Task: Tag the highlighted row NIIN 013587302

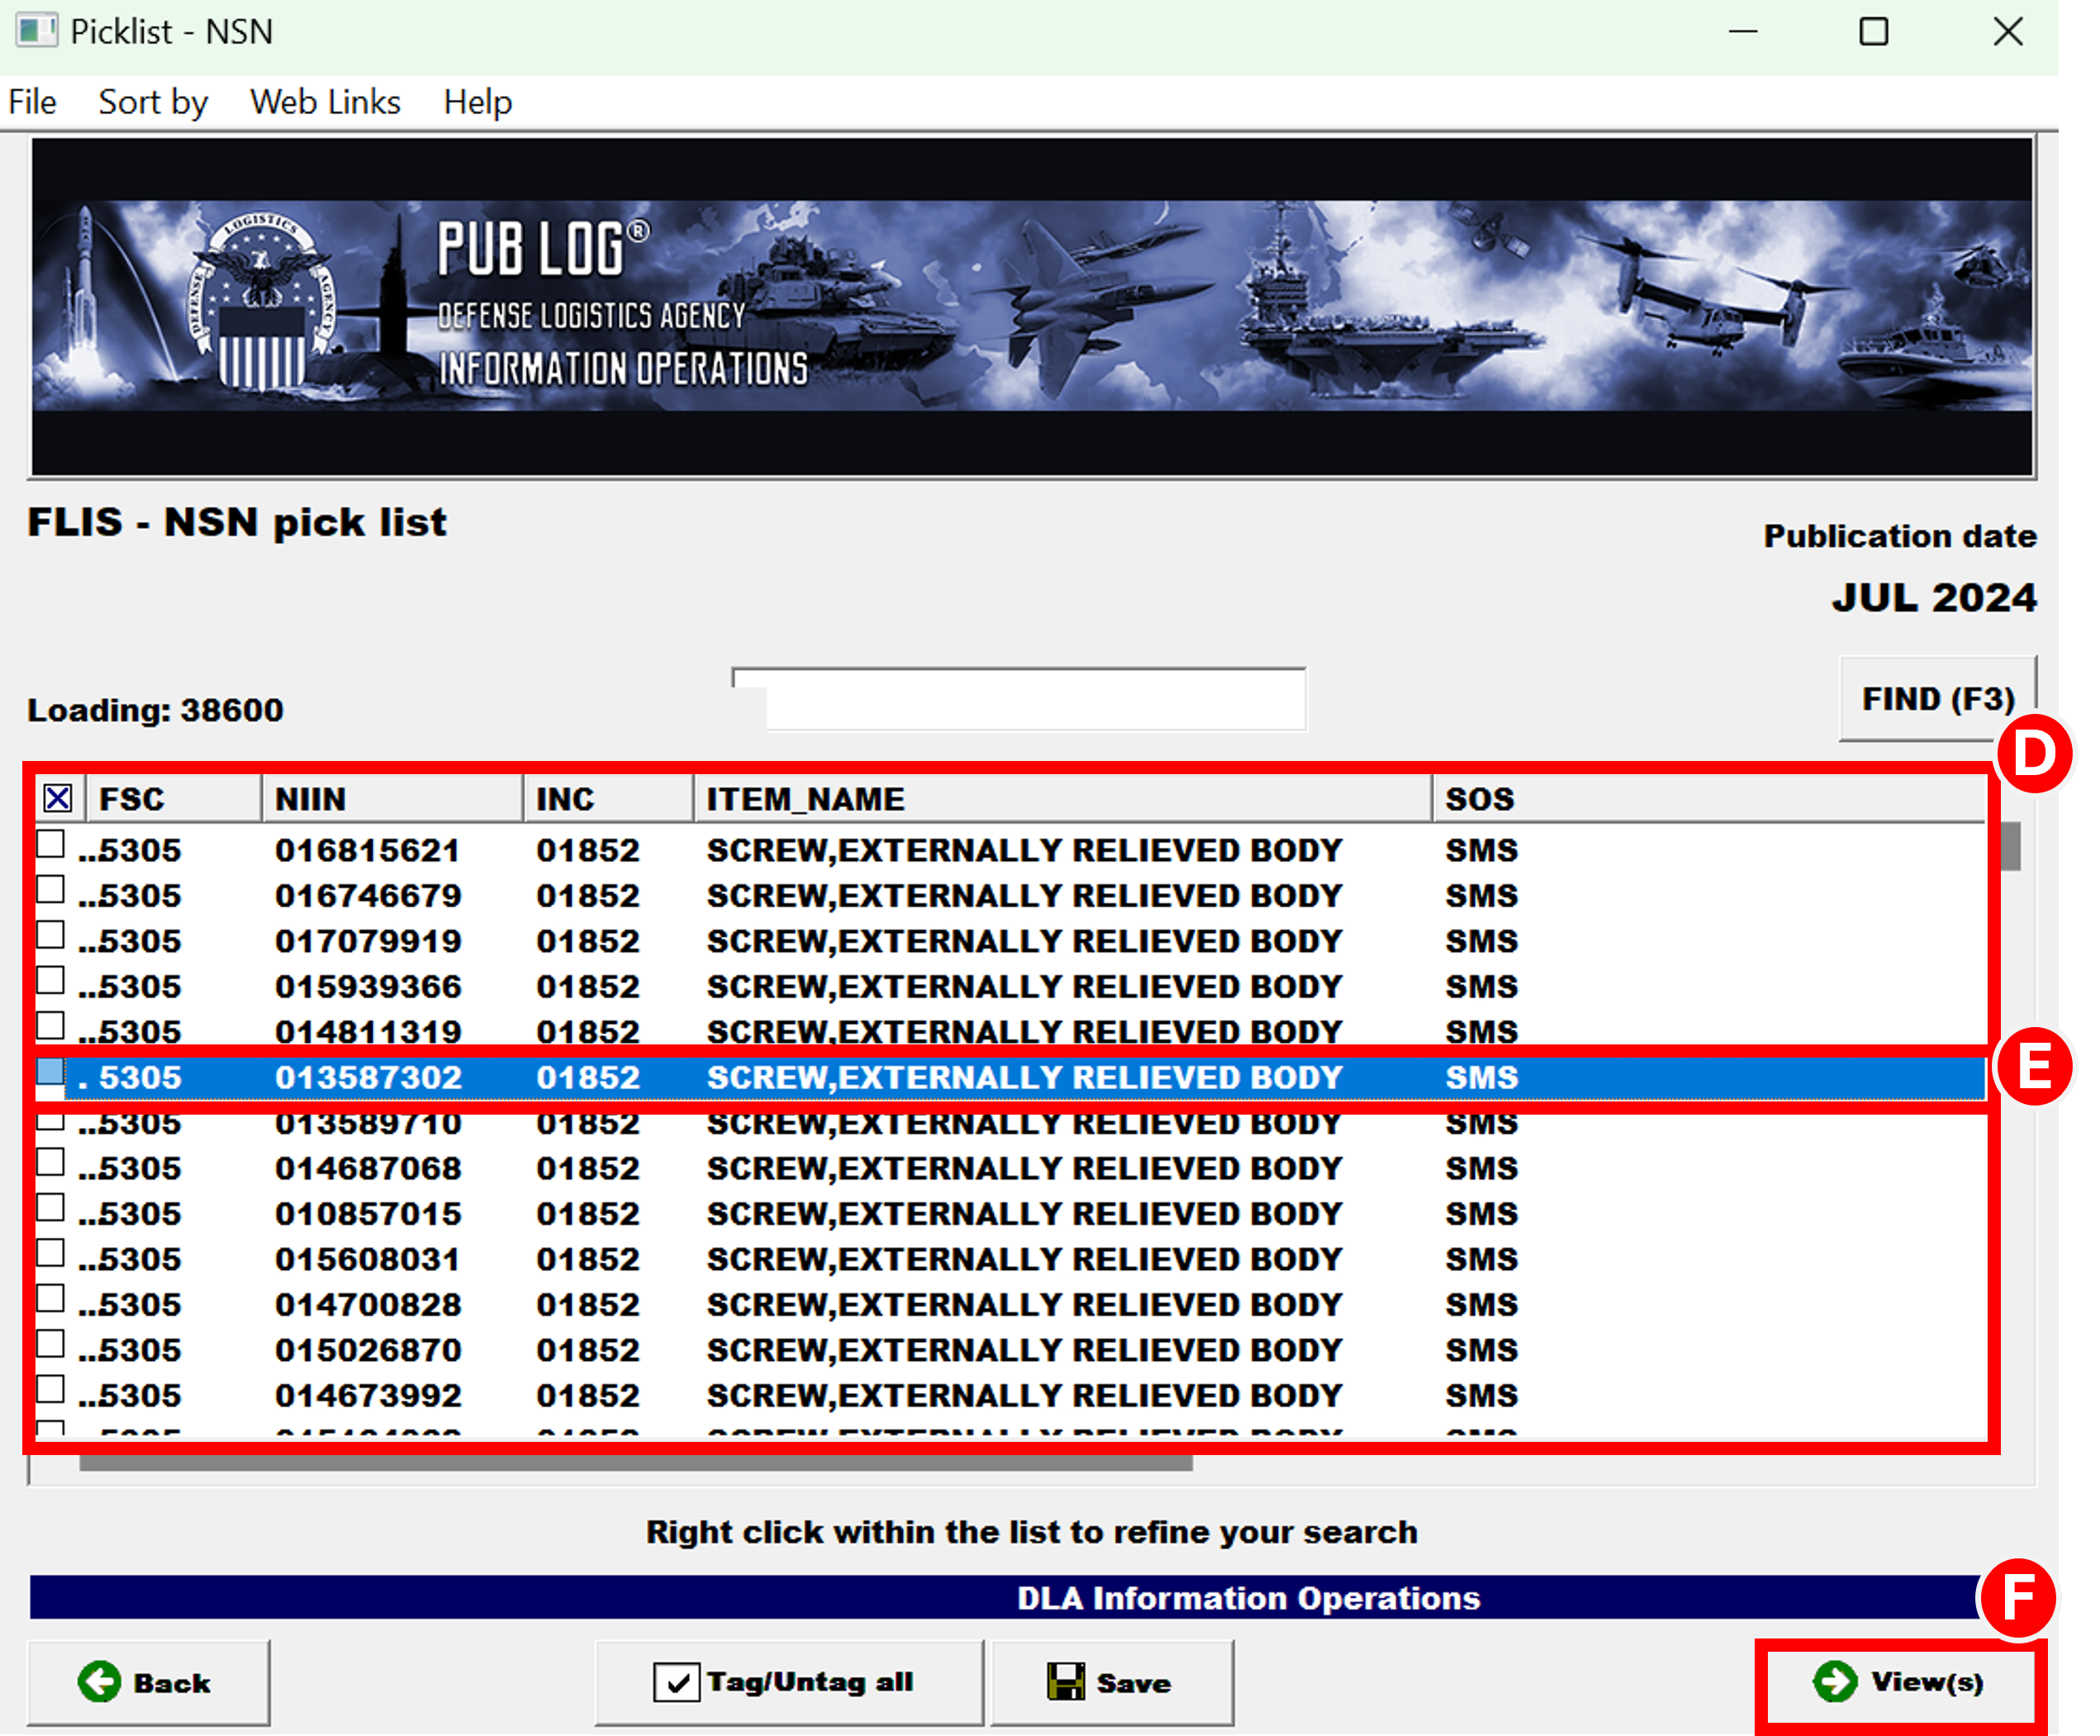Action: coord(51,1072)
